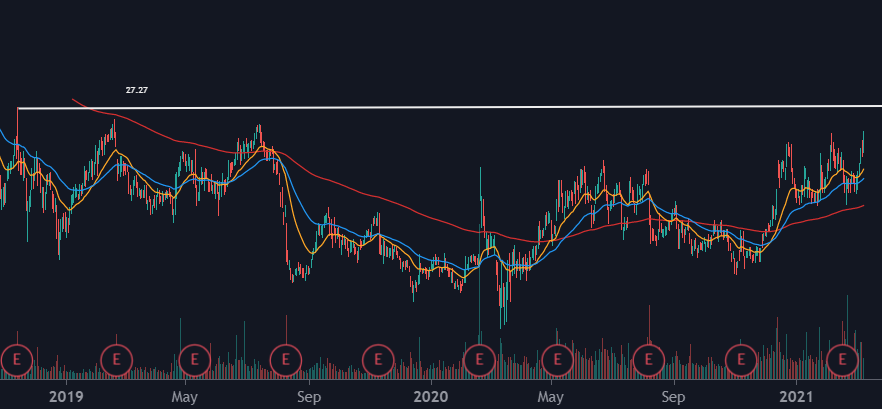Click the Sep label before 2021
This screenshot has width=882, height=409.
(673, 398)
